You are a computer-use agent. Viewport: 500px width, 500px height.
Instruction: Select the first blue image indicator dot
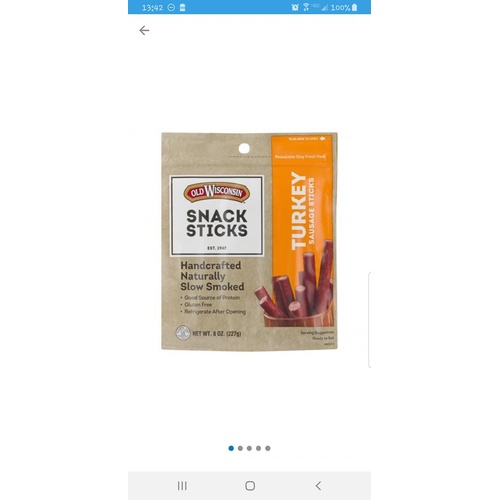point(231,448)
